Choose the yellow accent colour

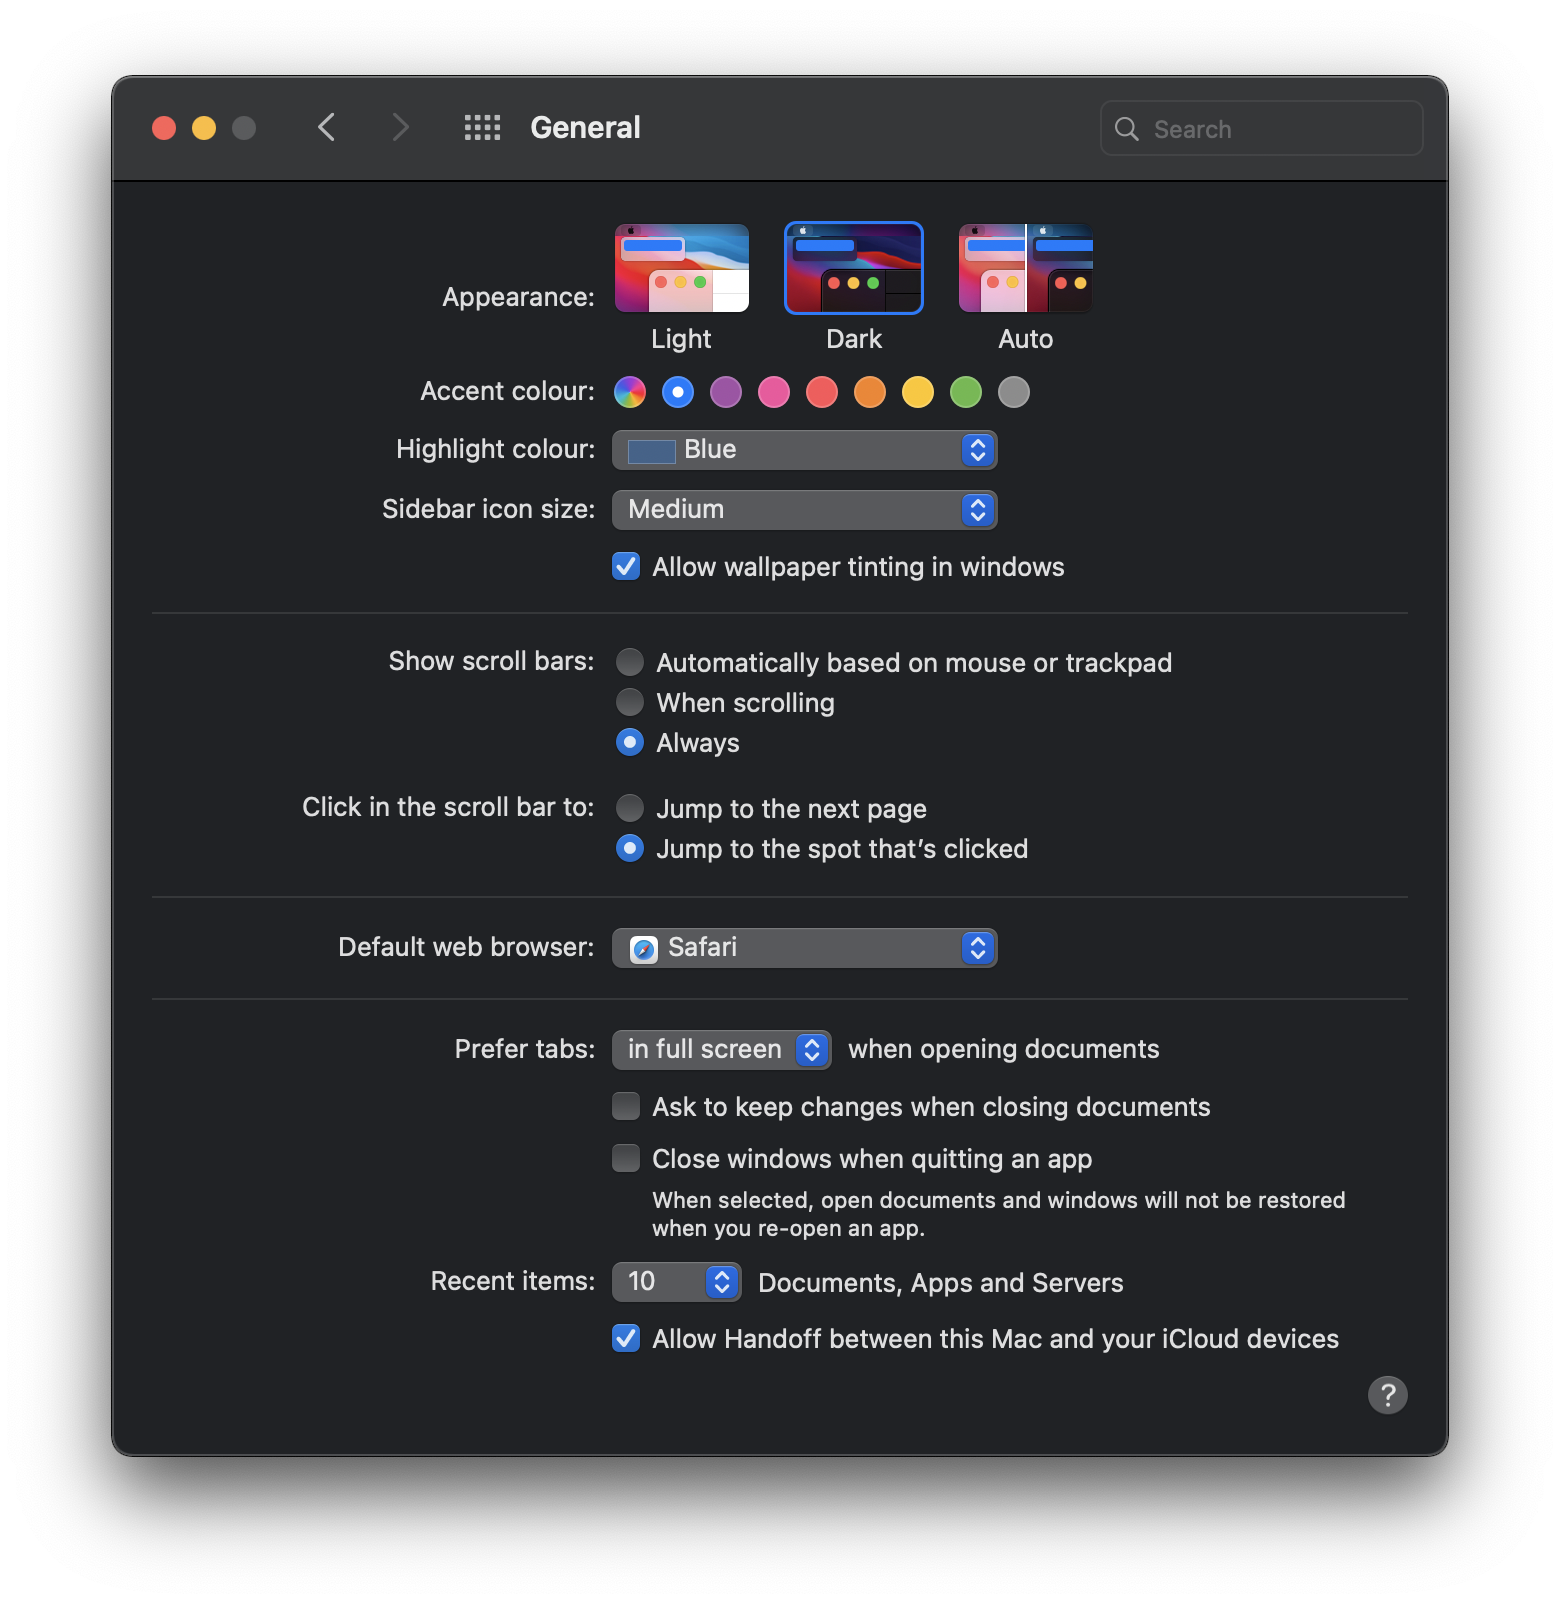click(x=918, y=392)
